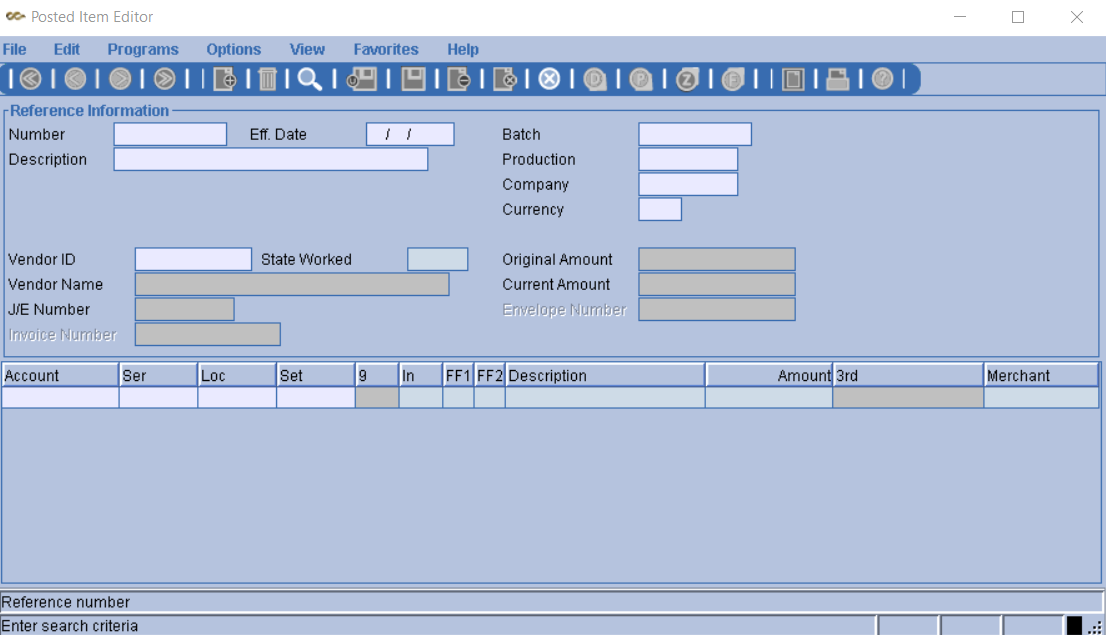The width and height of the screenshot is (1106, 635).
Task: Click the grid Description column header
Action: [605, 375]
